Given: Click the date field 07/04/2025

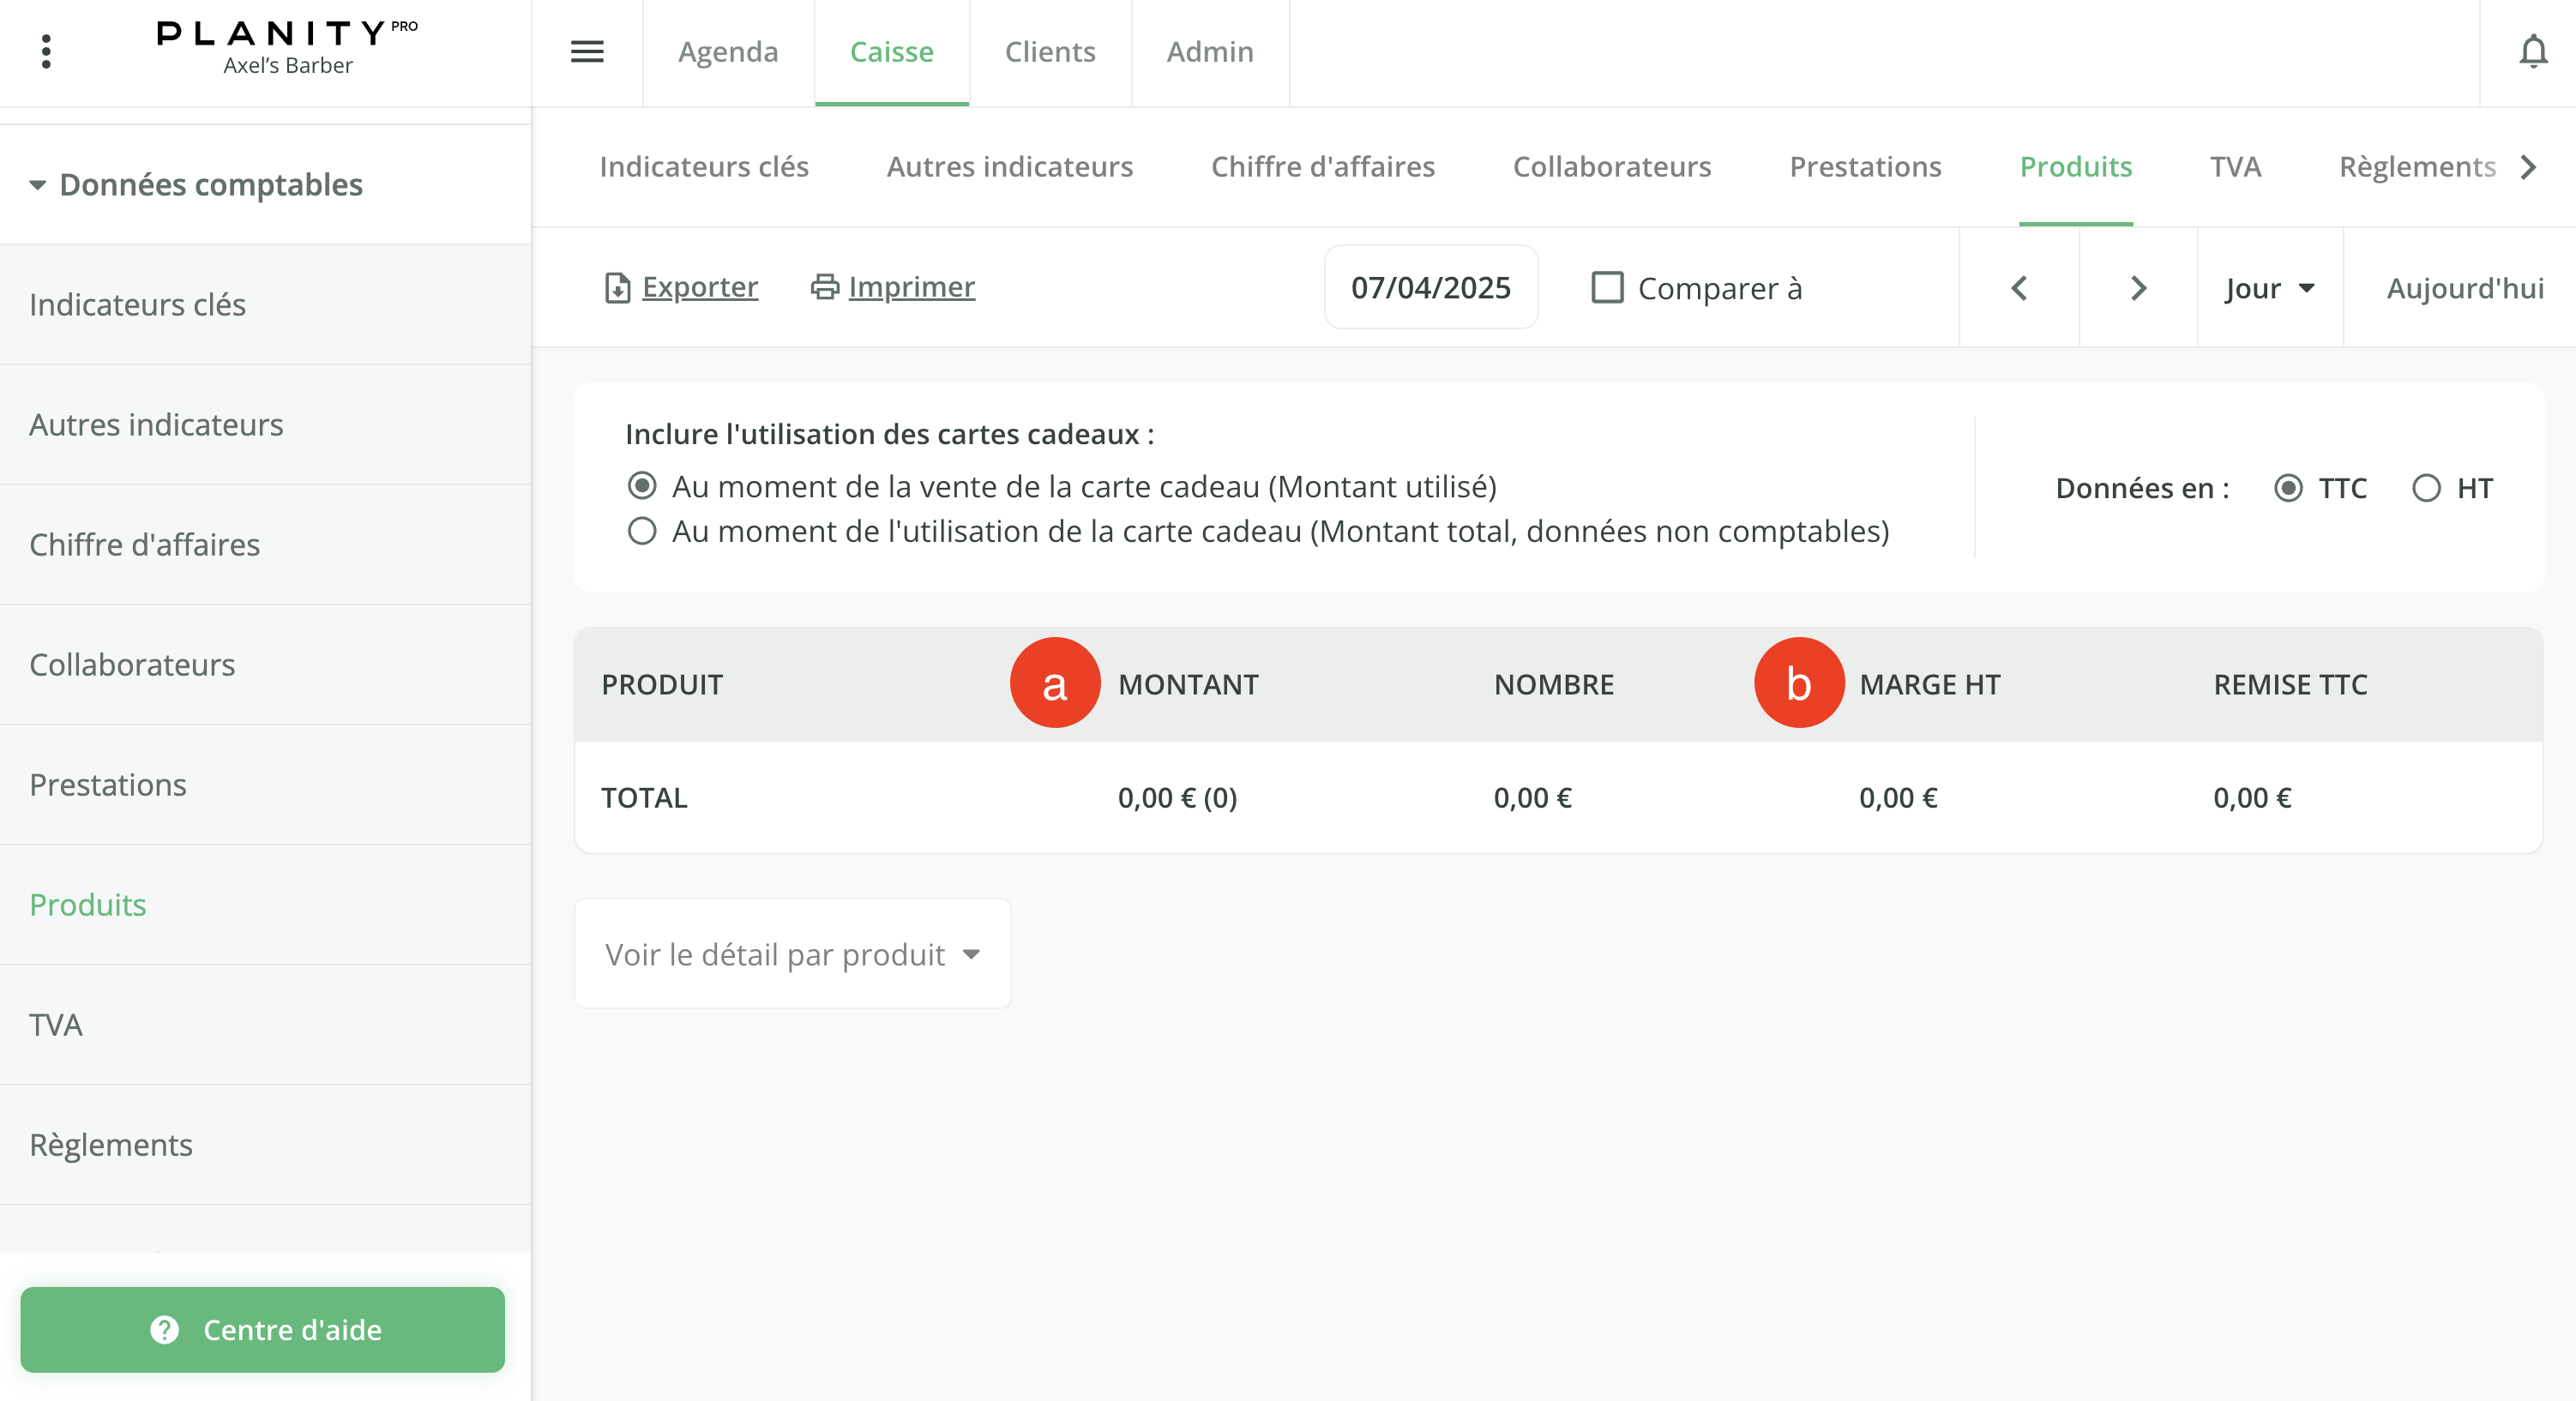Looking at the screenshot, I should pos(1430,288).
